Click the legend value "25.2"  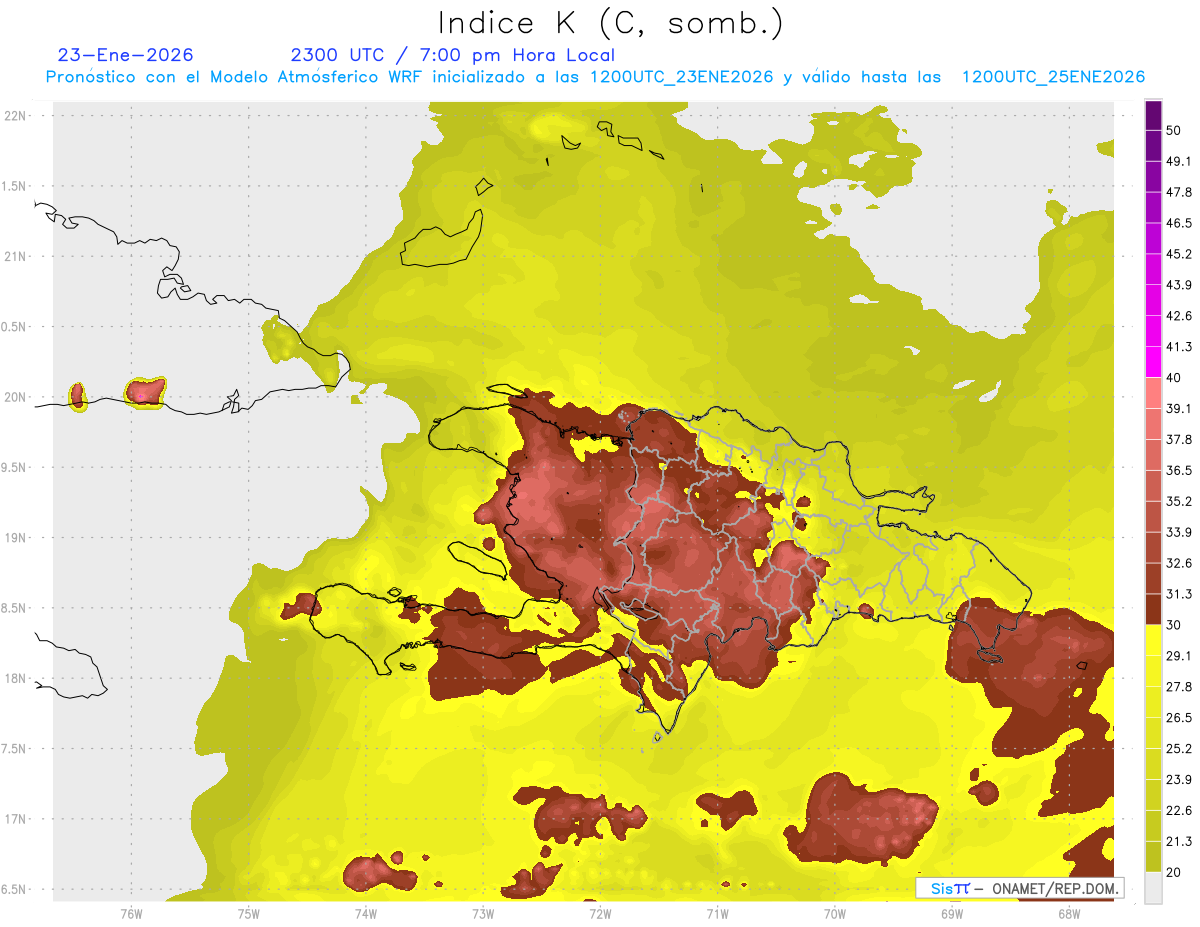pyautogui.click(x=1179, y=749)
